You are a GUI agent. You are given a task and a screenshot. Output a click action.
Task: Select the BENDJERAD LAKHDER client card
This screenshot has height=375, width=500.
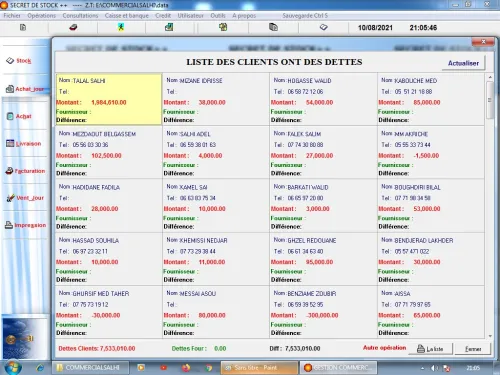431,259
